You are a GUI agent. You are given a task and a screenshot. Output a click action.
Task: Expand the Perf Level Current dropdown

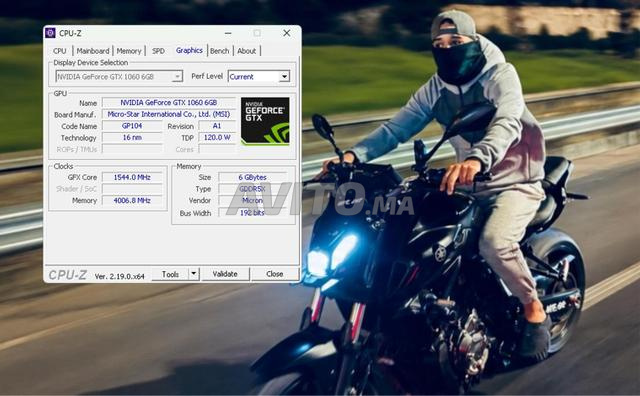259,77
